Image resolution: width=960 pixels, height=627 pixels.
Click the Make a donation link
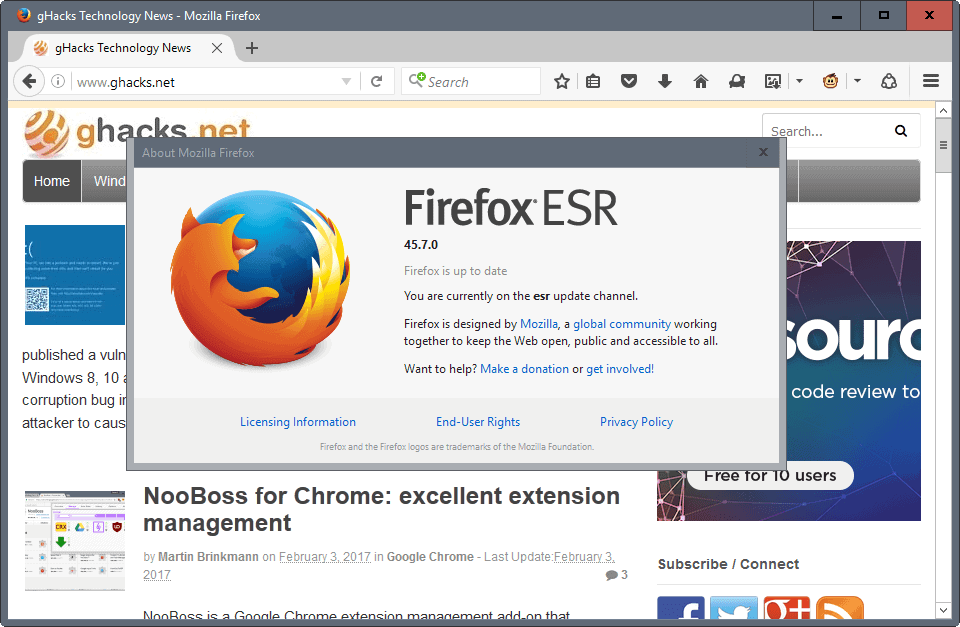tap(524, 369)
